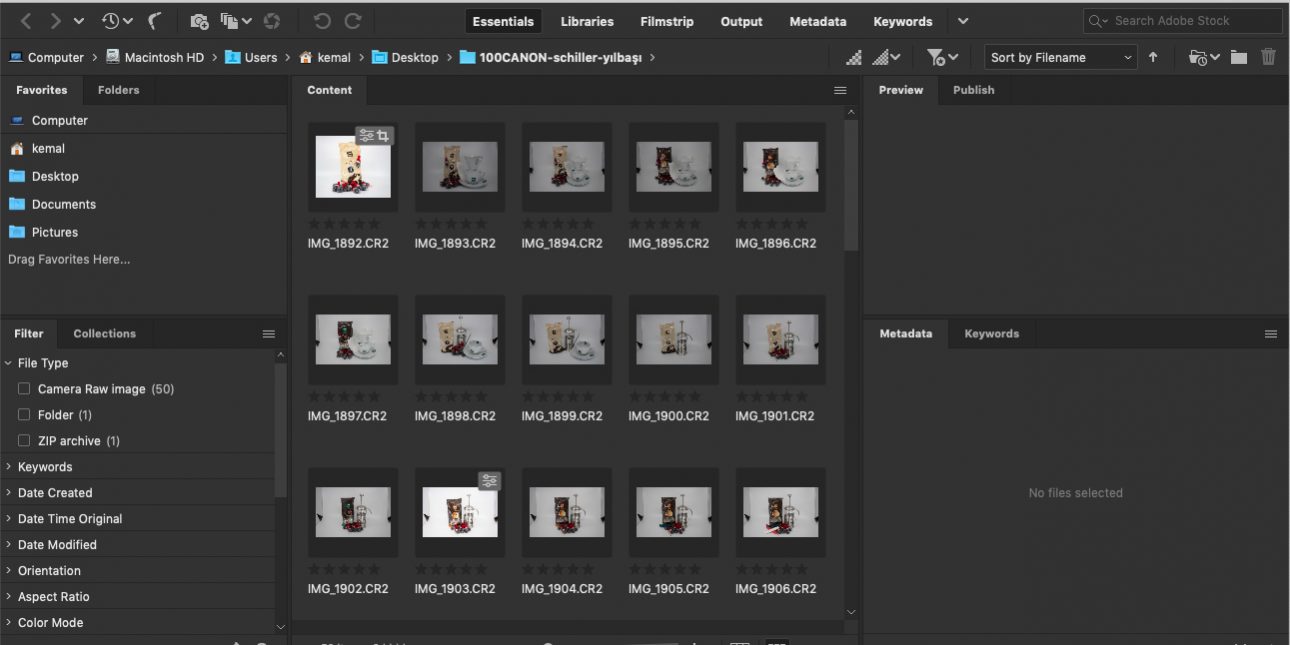Click Get Photos from Camera icon

click(199, 21)
